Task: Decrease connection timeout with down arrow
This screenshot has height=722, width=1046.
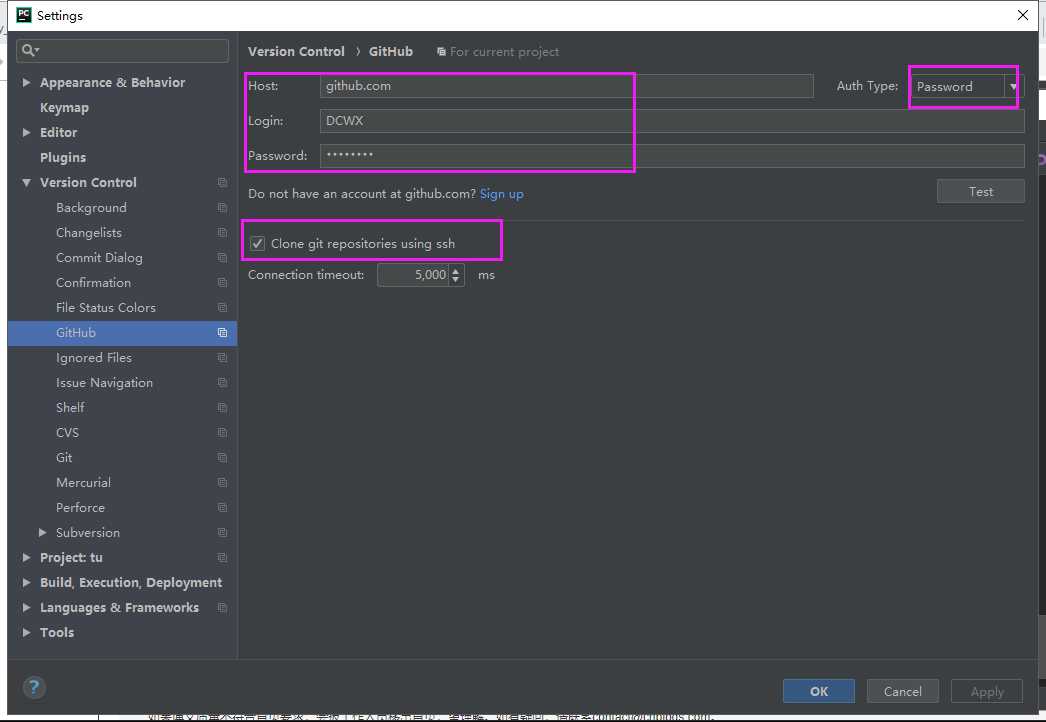Action: 456,280
